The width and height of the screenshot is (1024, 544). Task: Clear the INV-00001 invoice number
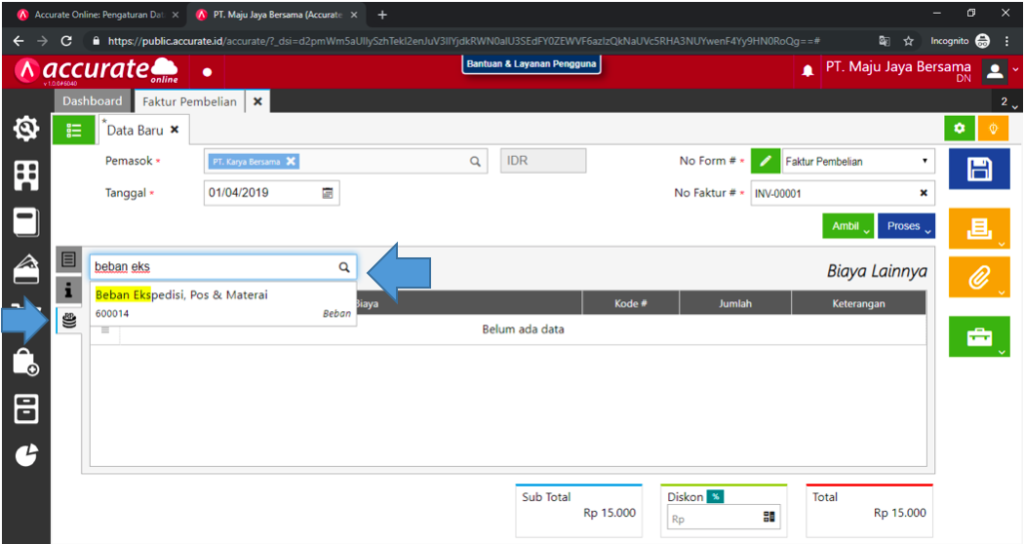click(923, 193)
